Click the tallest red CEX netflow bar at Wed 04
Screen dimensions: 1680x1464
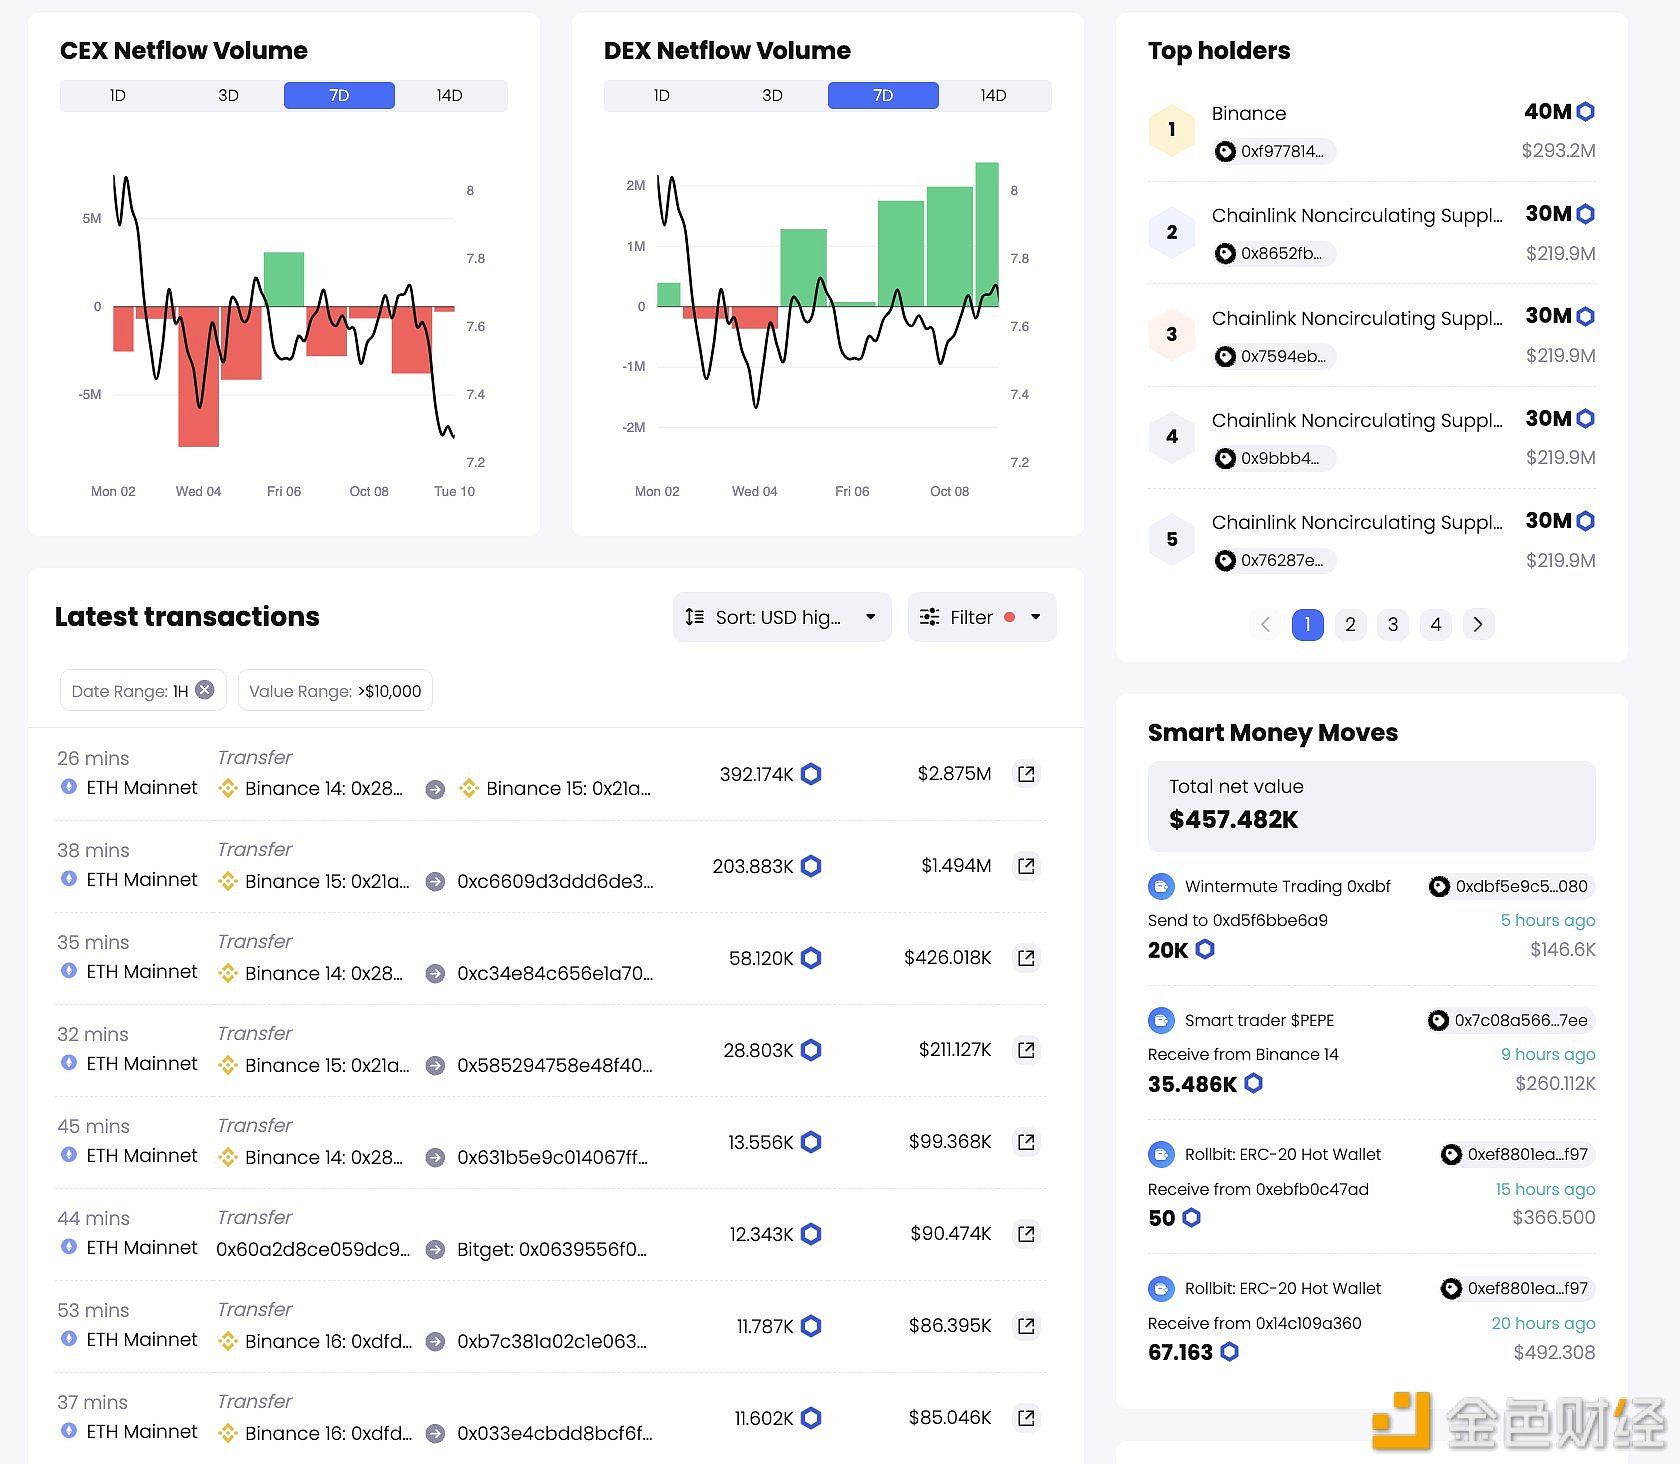(x=198, y=376)
